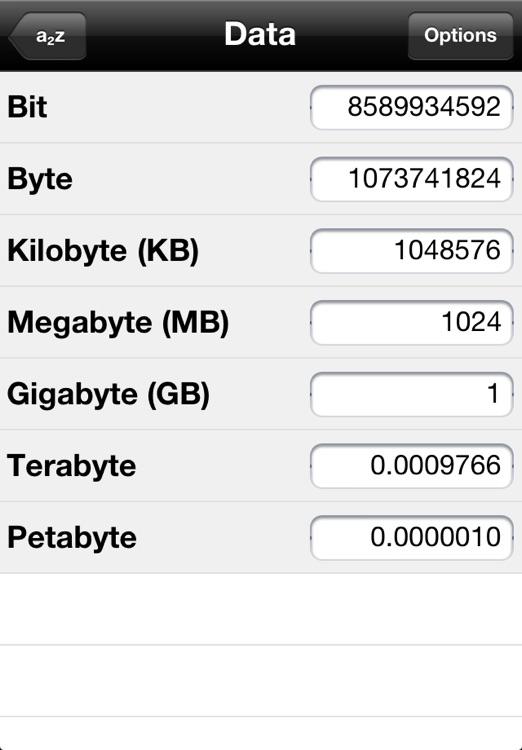Image resolution: width=522 pixels, height=750 pixels.
Task: Tap the second empty list row
Action: [261, 681]
